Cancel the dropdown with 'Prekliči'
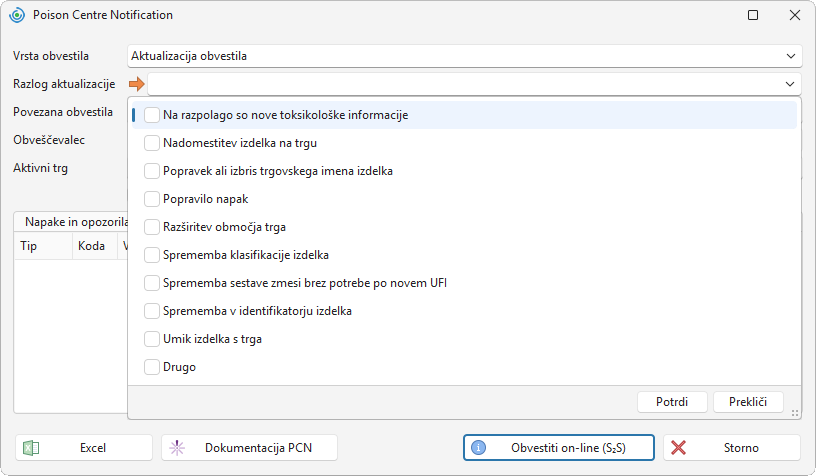 (748, 402)
